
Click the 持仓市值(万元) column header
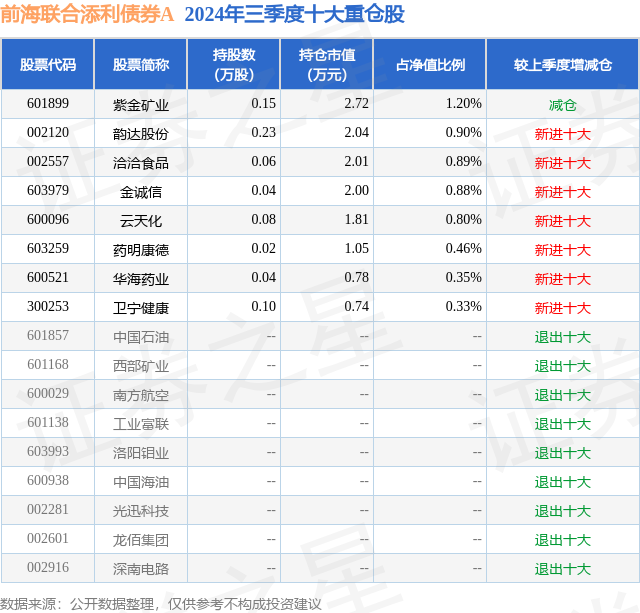point(327,64)
